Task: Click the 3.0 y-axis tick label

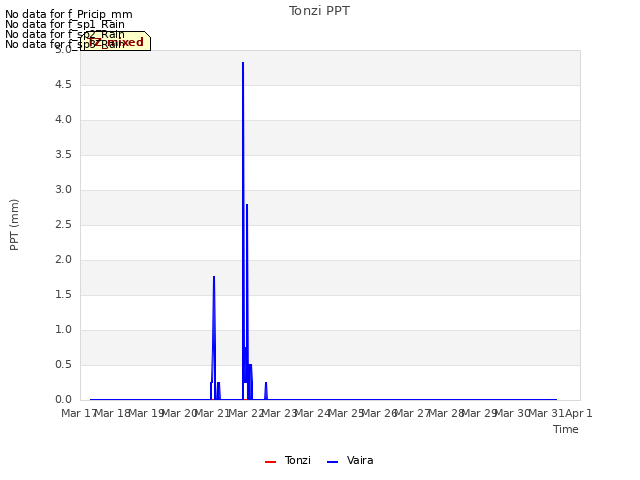Action: (x=63, y=190)
